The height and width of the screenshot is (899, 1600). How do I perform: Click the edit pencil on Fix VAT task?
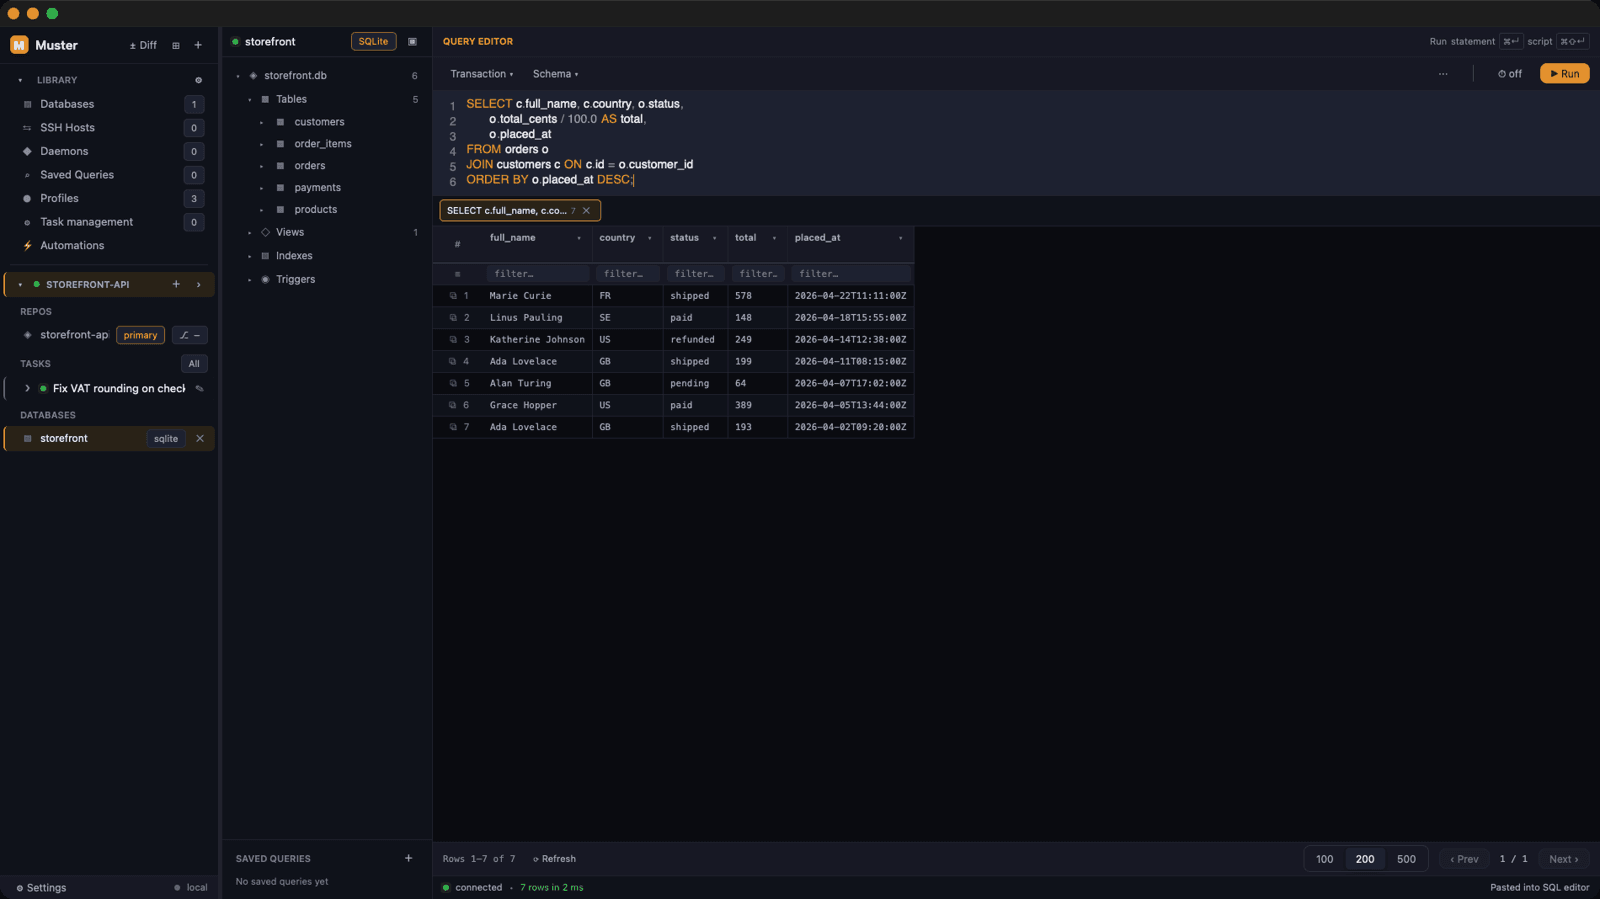click(x=199, y=389)
